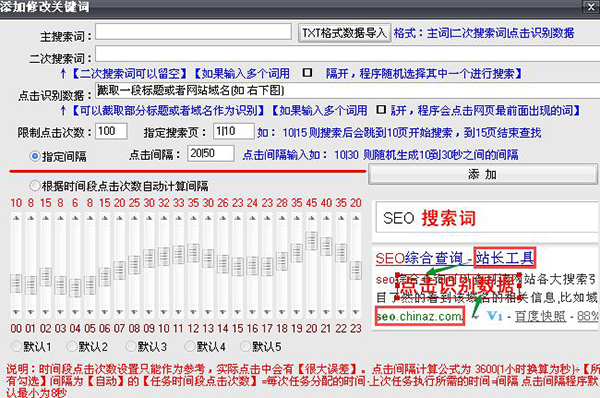Viewport: 600px width, 398px height.
Task: Click the down arrow on hour 18 slider
Action: (282, 312)
